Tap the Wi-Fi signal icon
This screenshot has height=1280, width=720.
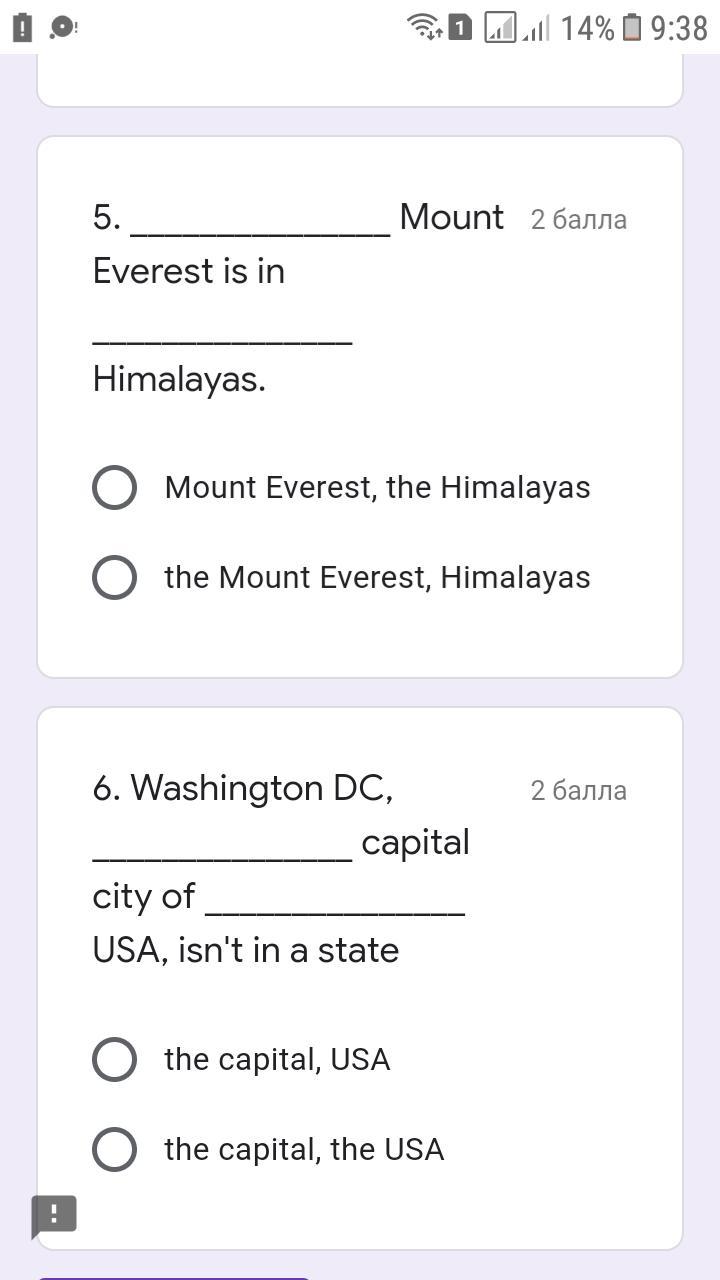(425, 27)
